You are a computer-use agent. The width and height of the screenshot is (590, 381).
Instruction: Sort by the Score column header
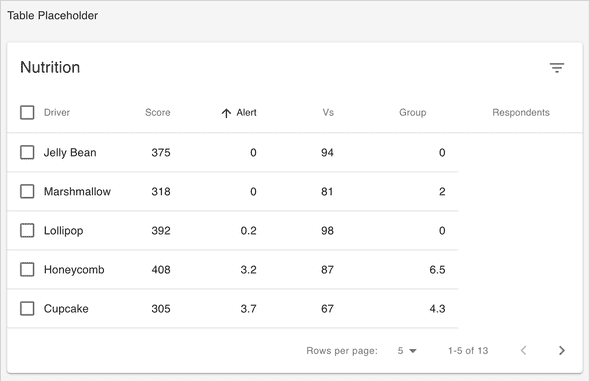click(x=158, y=112)
